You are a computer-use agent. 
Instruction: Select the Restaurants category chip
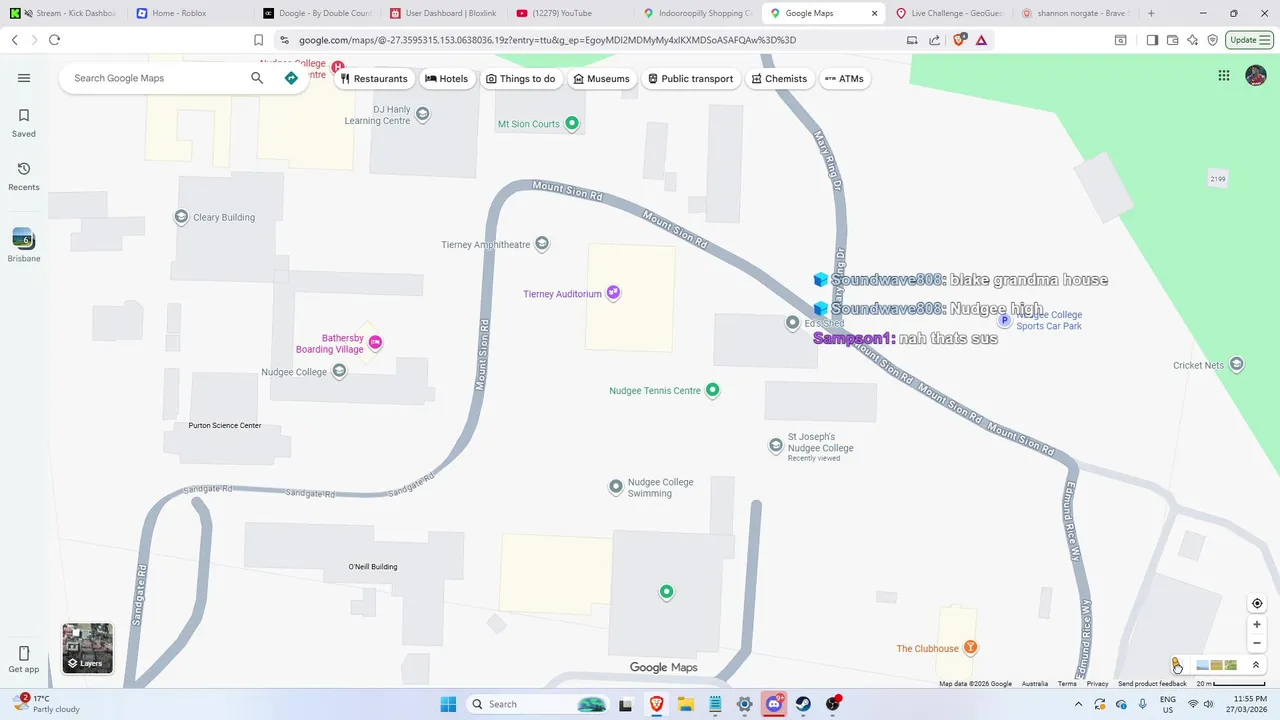click(374, 79)
